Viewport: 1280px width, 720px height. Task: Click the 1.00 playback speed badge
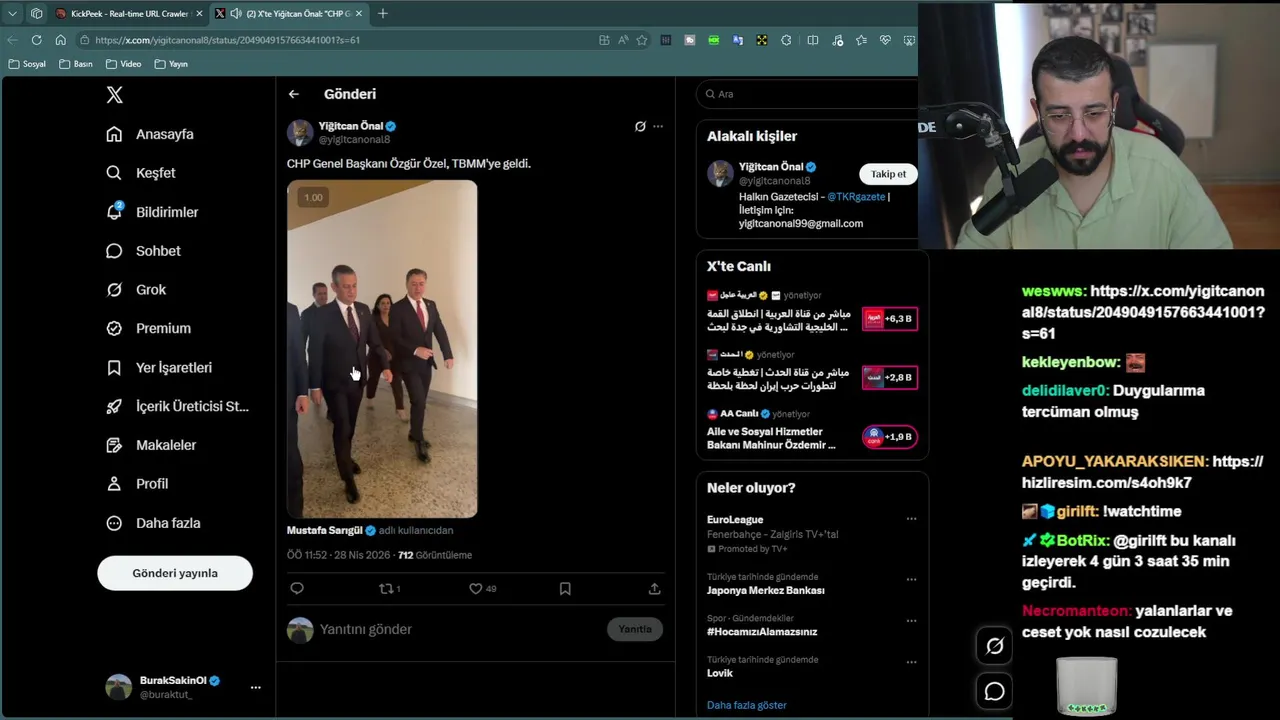tap(313, 198)
